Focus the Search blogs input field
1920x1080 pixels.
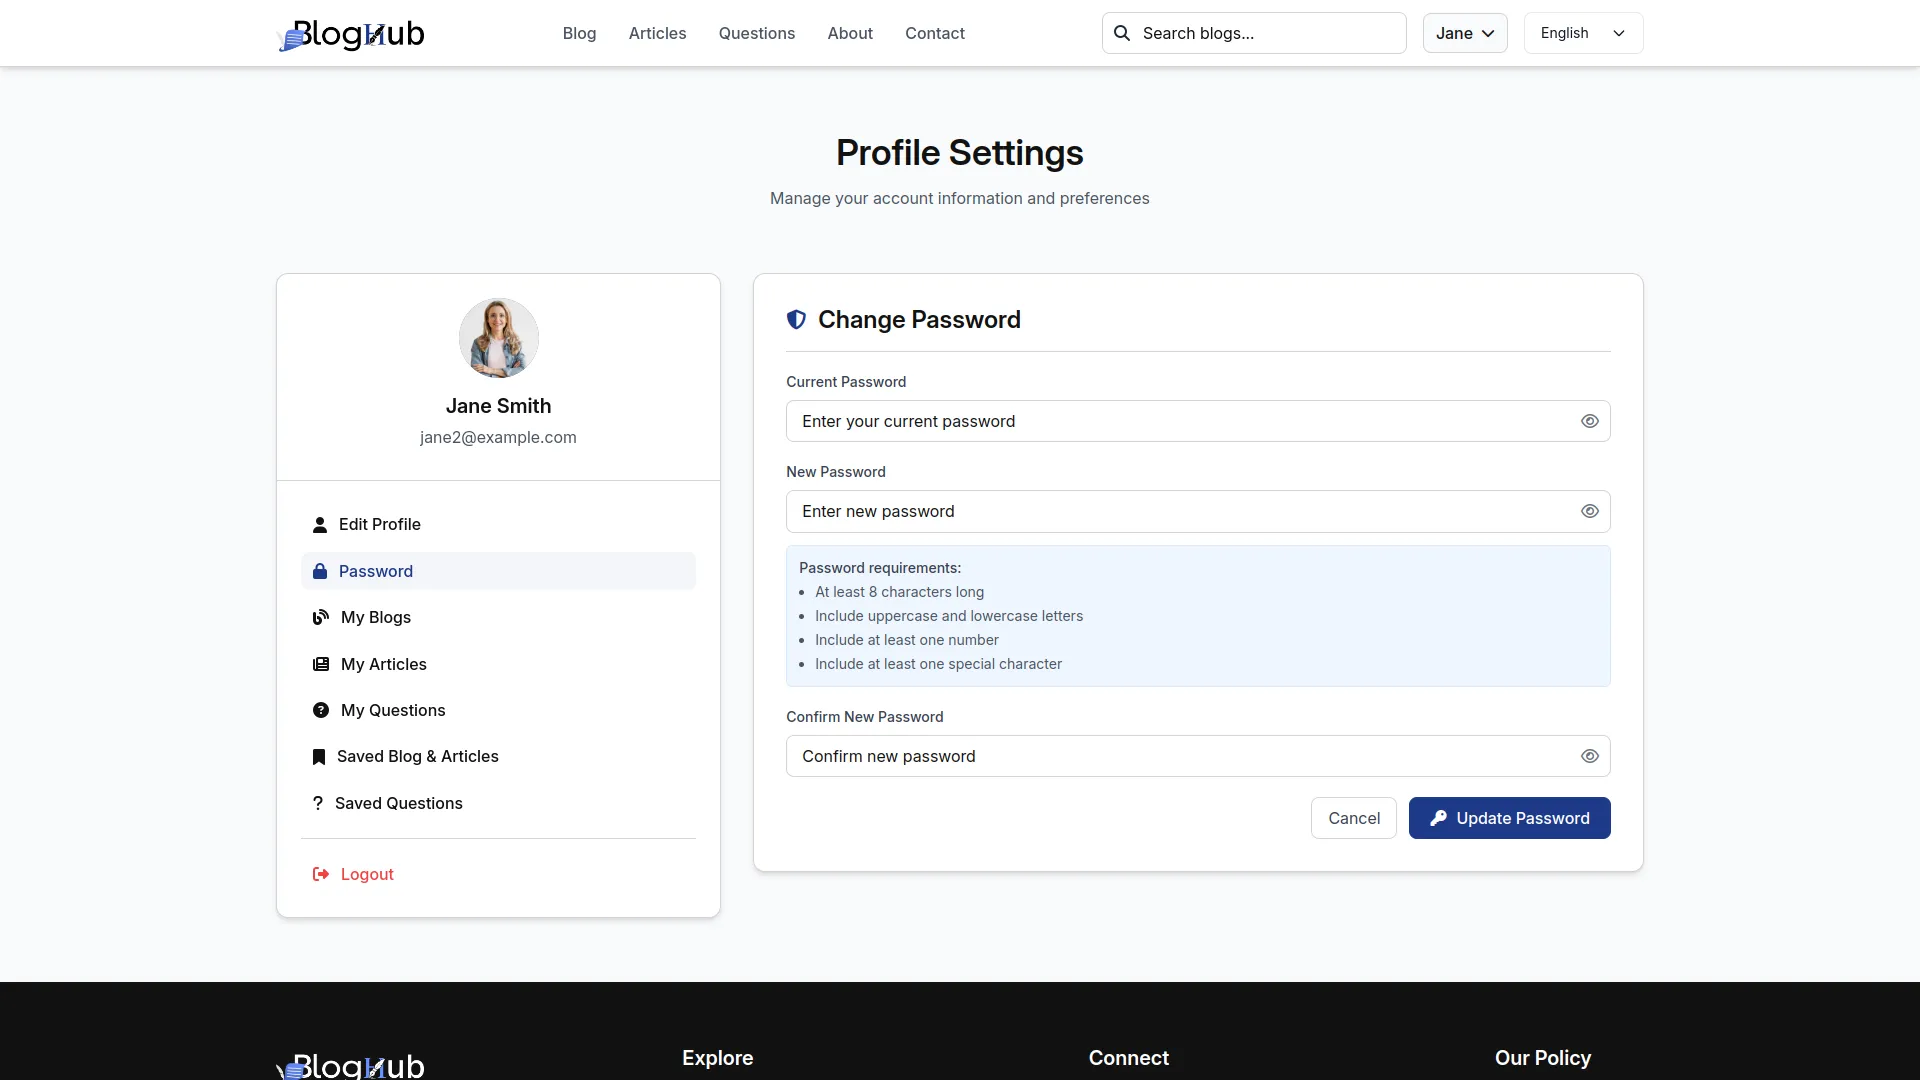click(x=1265, y=33)
